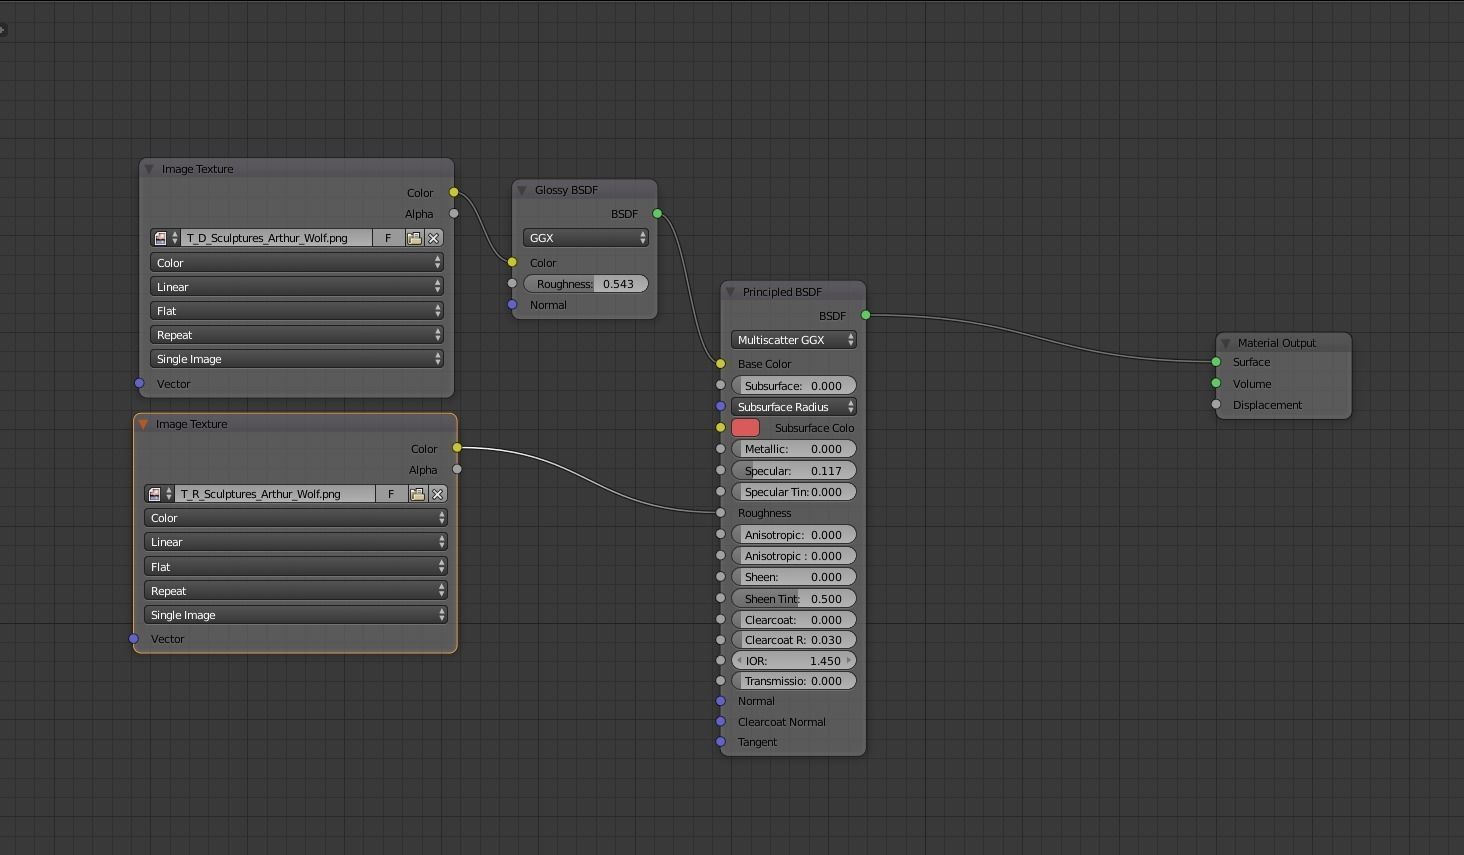The width and height of the screenshot is (1464, 855).
Task: Click the Principled BSDF green output socket
Action: [865, 315]
